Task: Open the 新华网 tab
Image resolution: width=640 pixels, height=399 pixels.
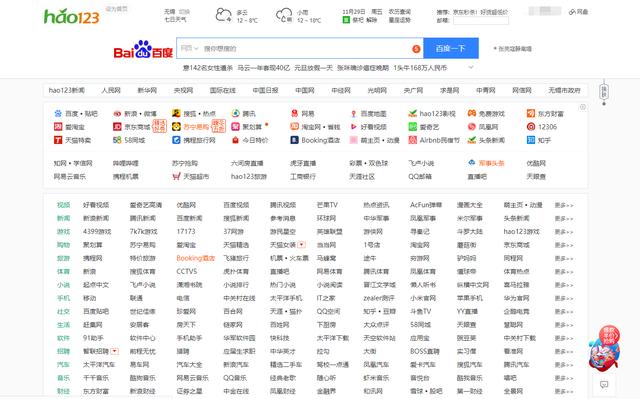Action: (147, 90)
